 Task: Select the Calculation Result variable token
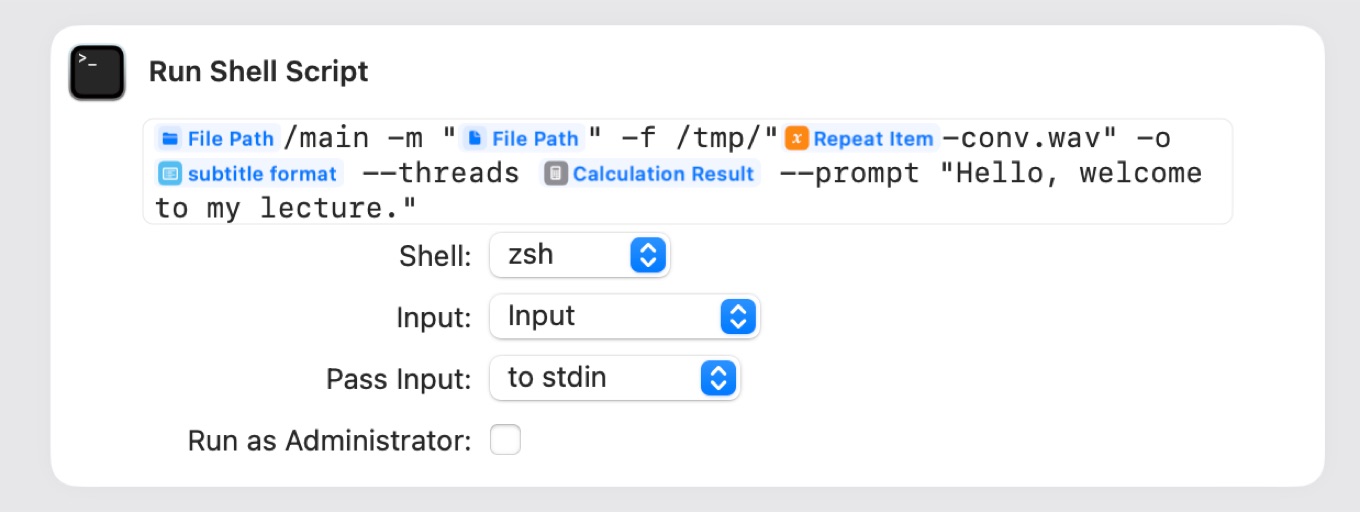(x=651, y=173)
